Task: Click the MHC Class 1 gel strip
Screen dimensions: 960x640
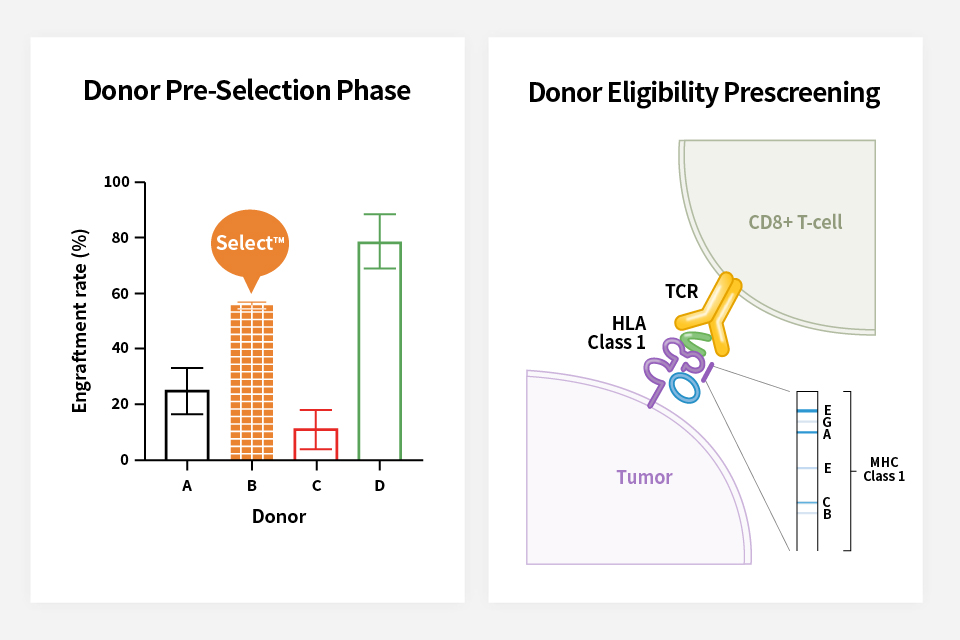Action: 807,470
